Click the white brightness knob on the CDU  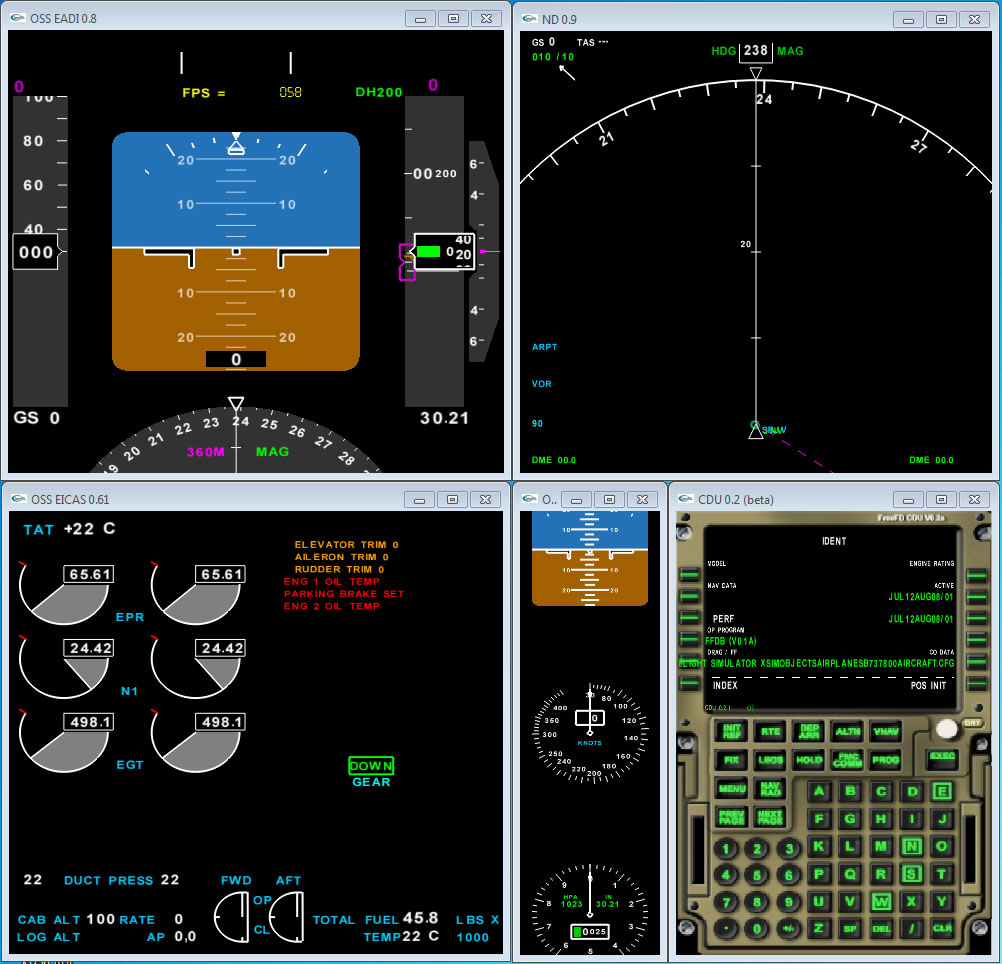pos(947,728)
